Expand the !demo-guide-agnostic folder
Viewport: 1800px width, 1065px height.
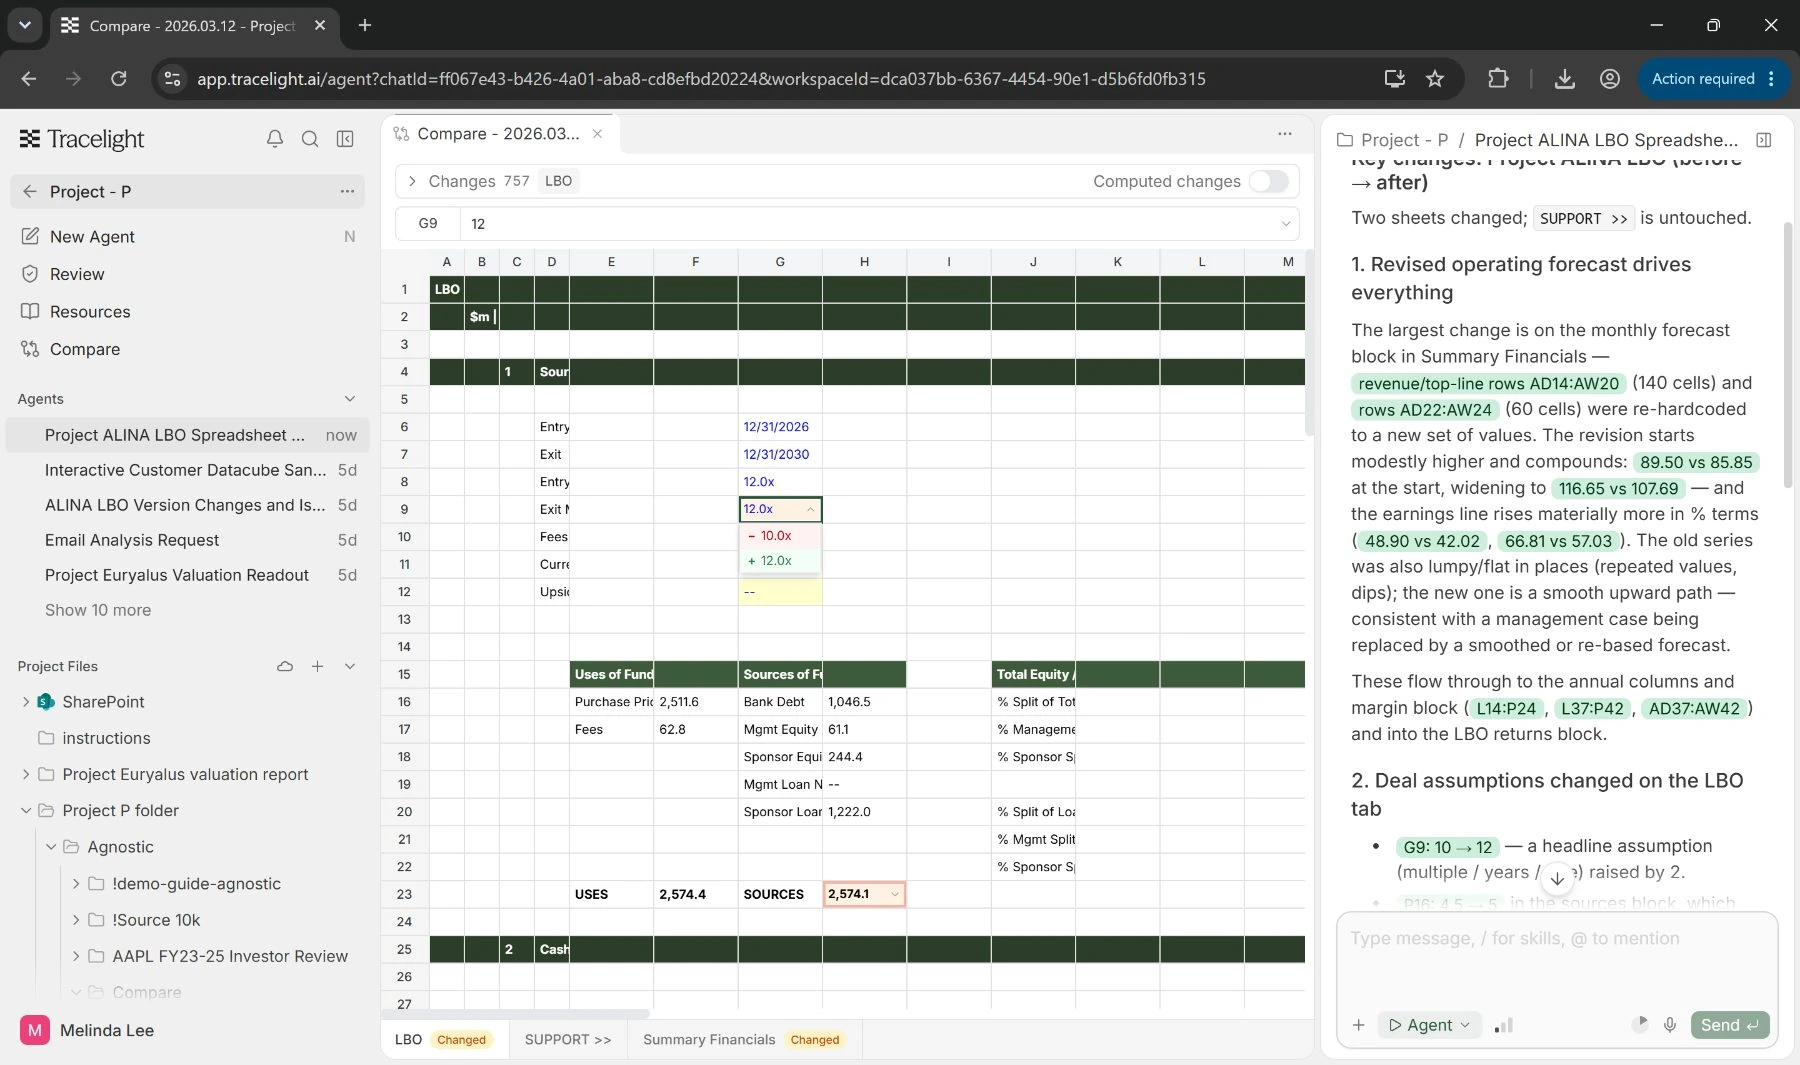pyautogui.click(x=76, y=883)
